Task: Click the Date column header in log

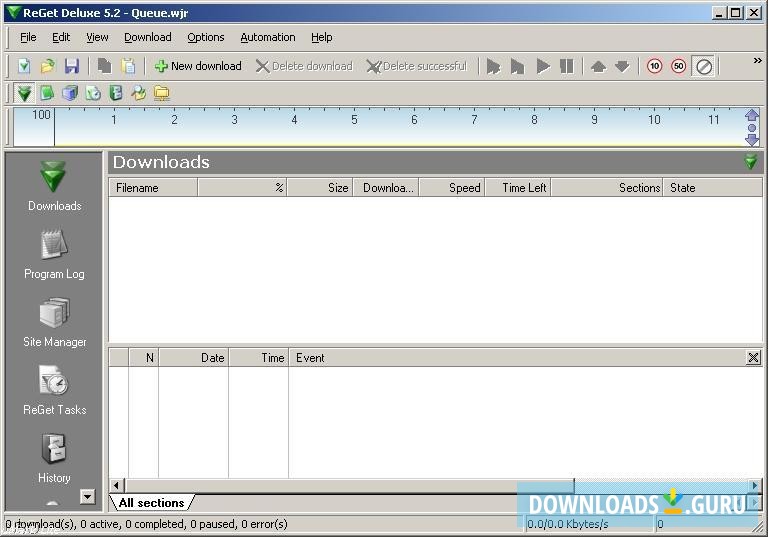Action: (193, 358)
